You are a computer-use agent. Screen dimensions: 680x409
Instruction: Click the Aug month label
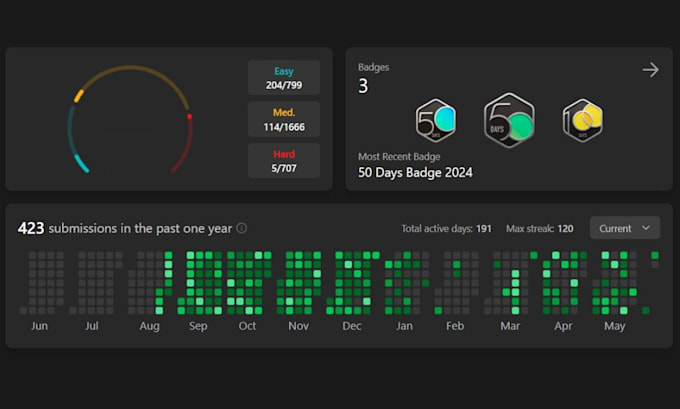(150, 326)
